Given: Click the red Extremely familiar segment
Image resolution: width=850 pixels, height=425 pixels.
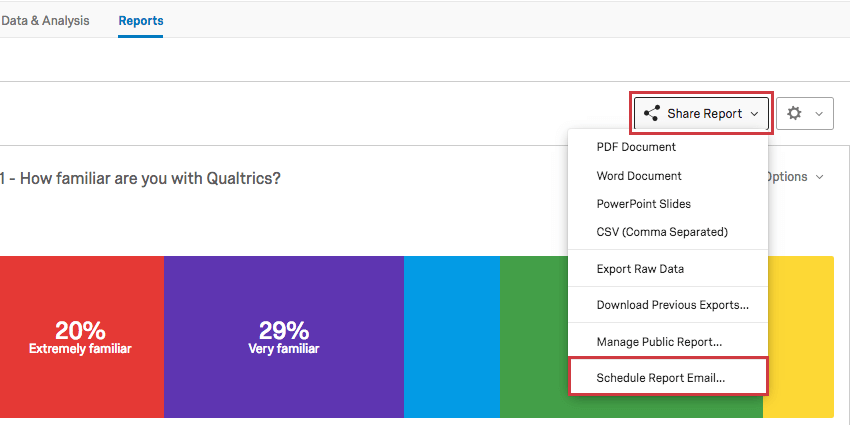Looking at the screenshot, I should pos(81,337).
